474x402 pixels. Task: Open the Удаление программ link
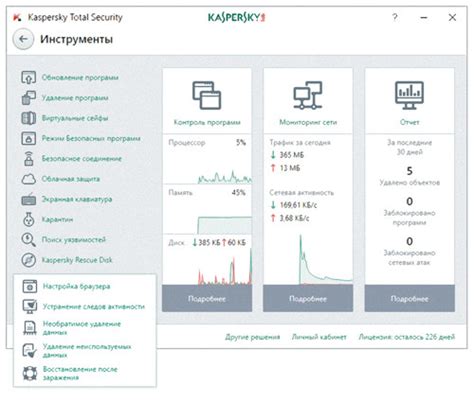pyautogui.click(x=75, y=98)
